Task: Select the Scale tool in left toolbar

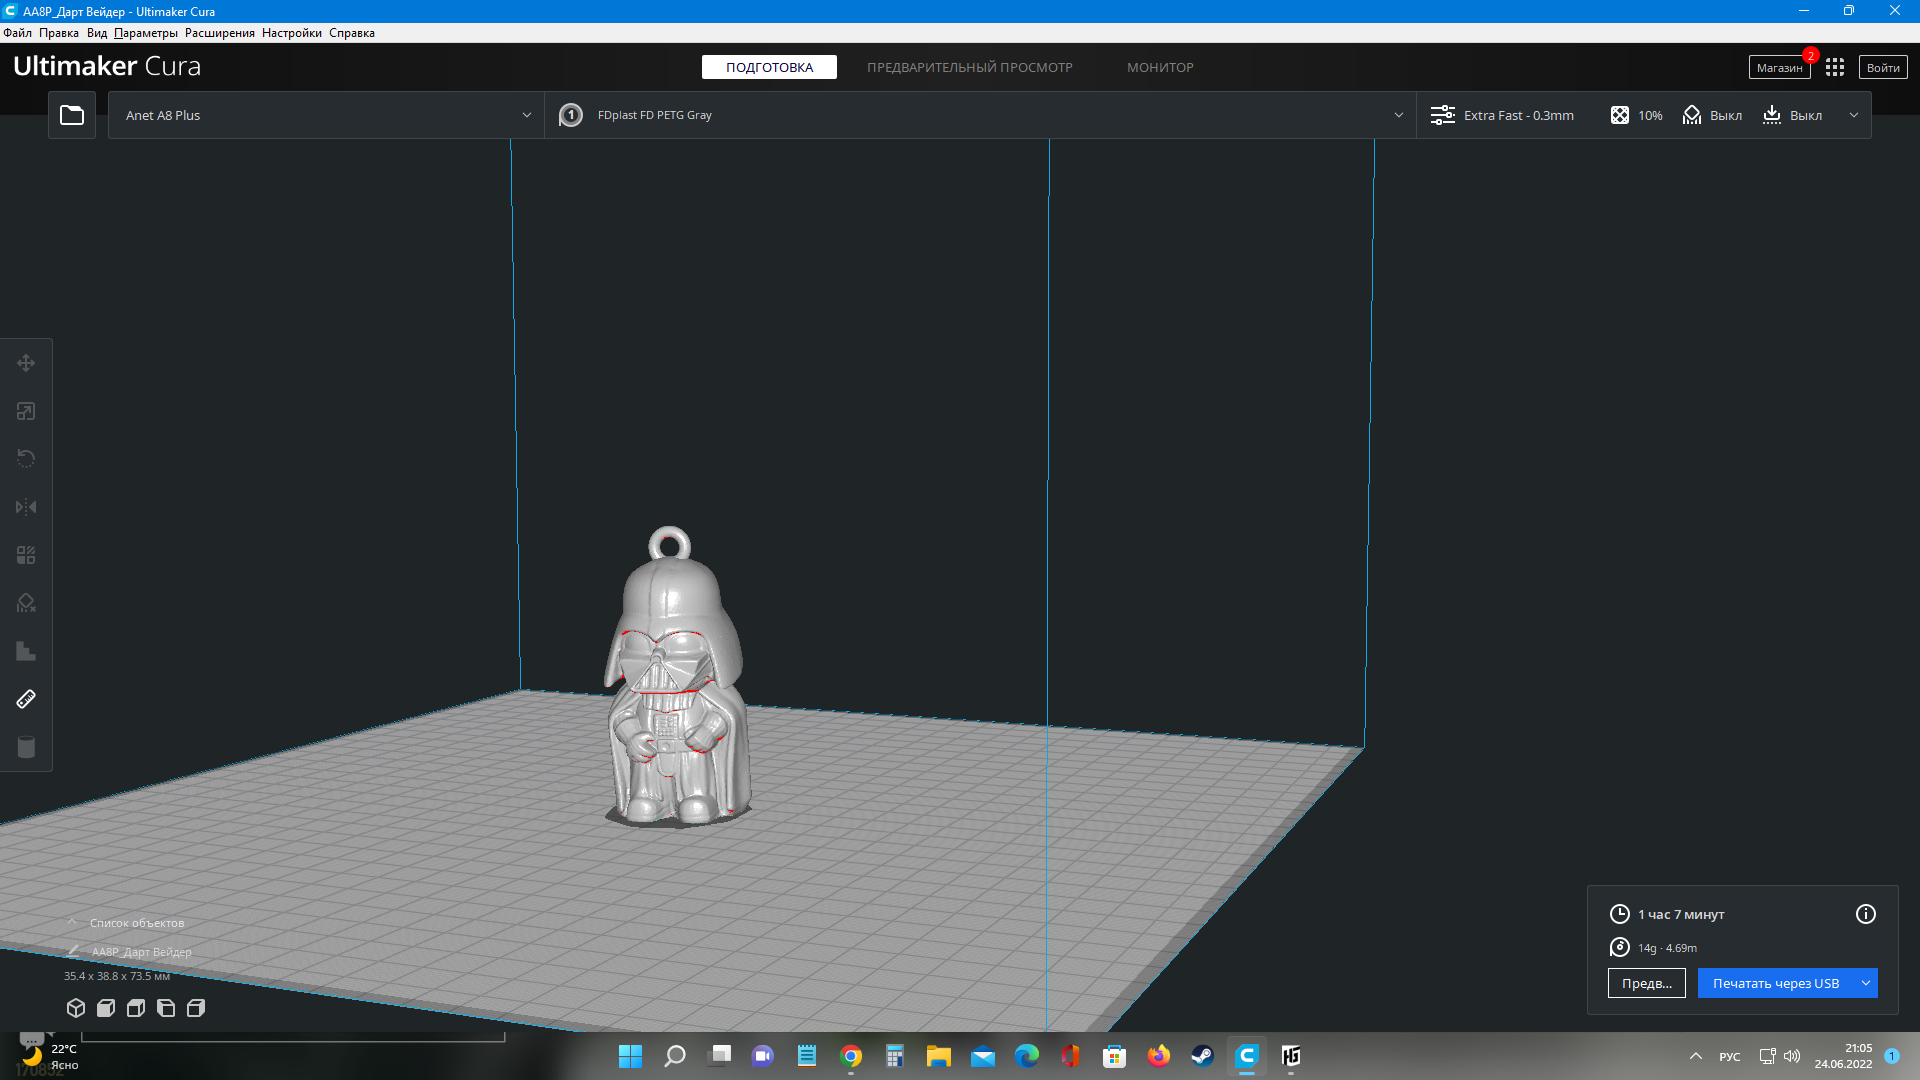Action: coord(26,411)
